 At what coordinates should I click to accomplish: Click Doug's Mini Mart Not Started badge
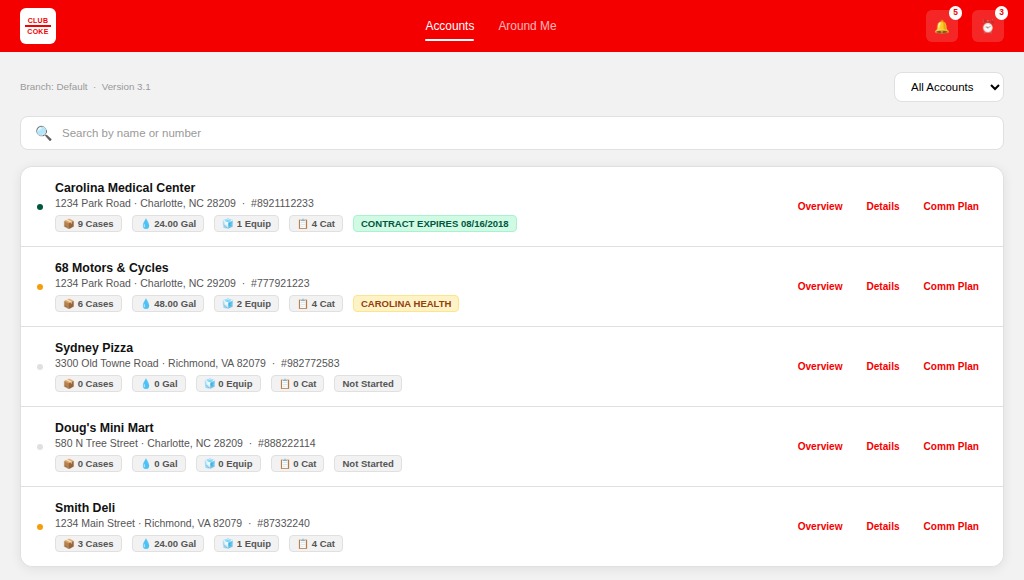(x=368, y=464)
